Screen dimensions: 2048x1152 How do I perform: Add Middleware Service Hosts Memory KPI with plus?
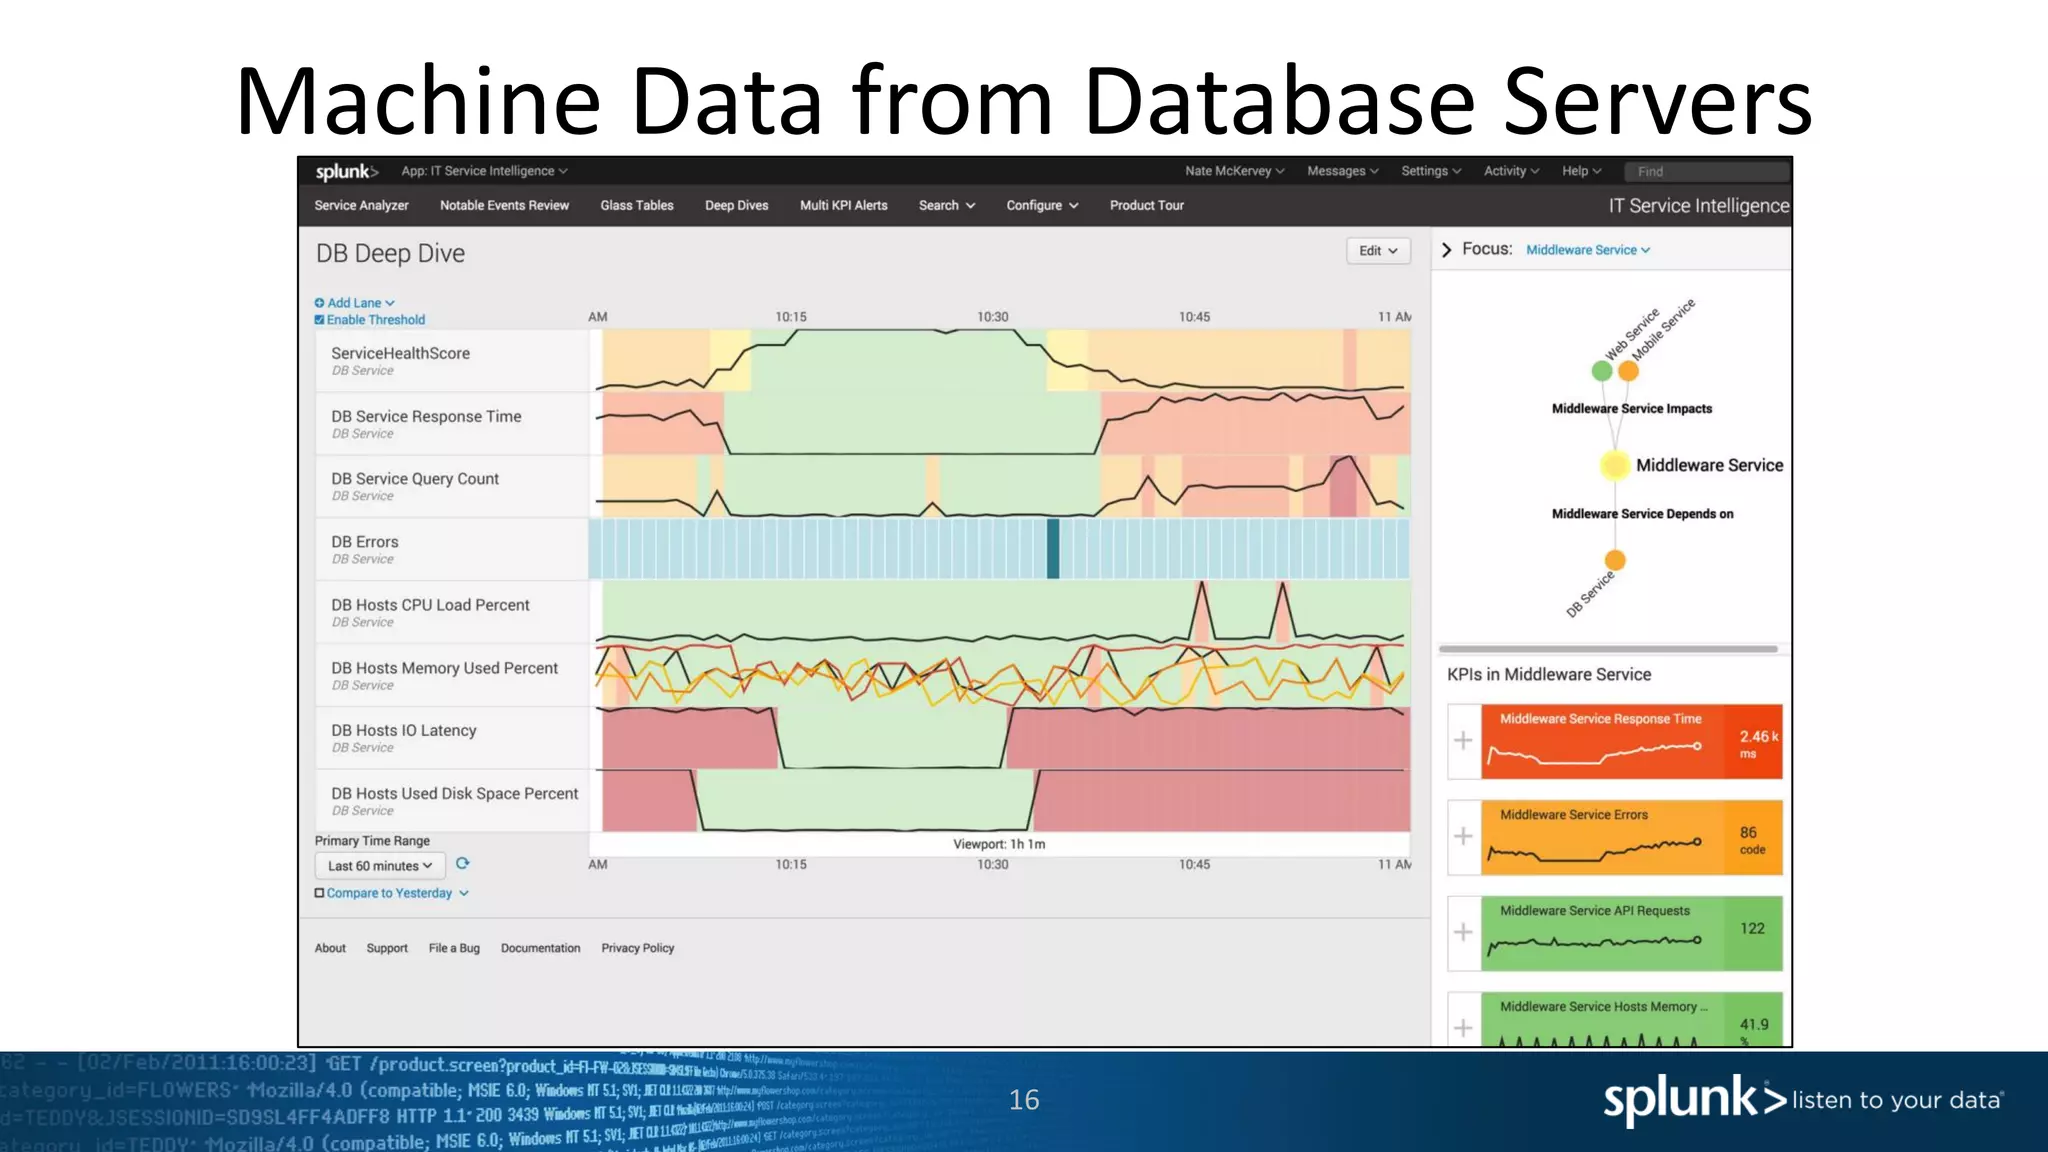(1463, 1027)
